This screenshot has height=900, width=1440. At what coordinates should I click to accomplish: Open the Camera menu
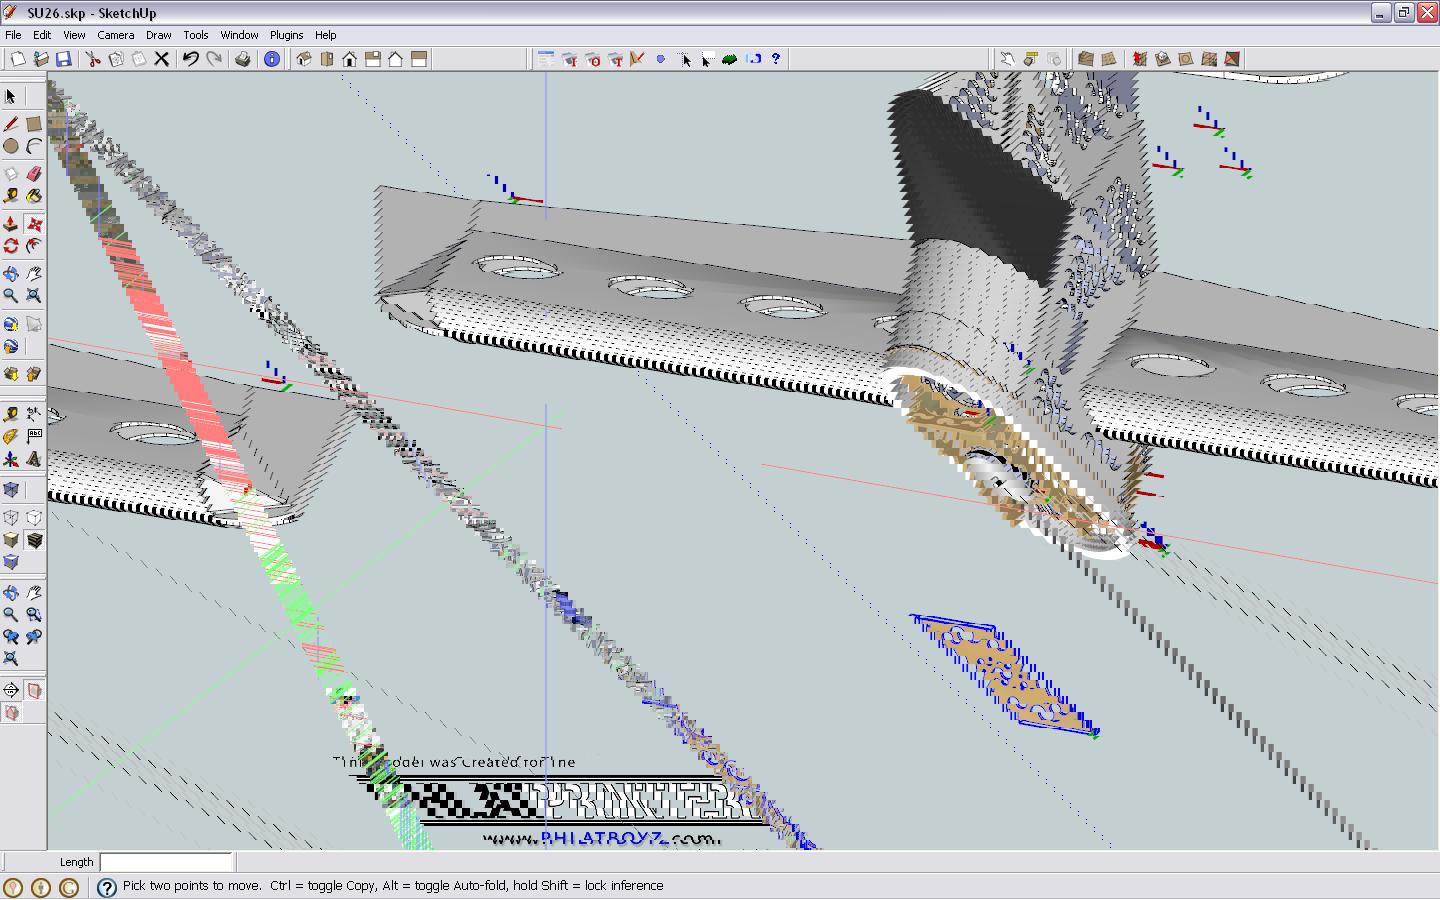pyautogui.click(x=116, y=35)
